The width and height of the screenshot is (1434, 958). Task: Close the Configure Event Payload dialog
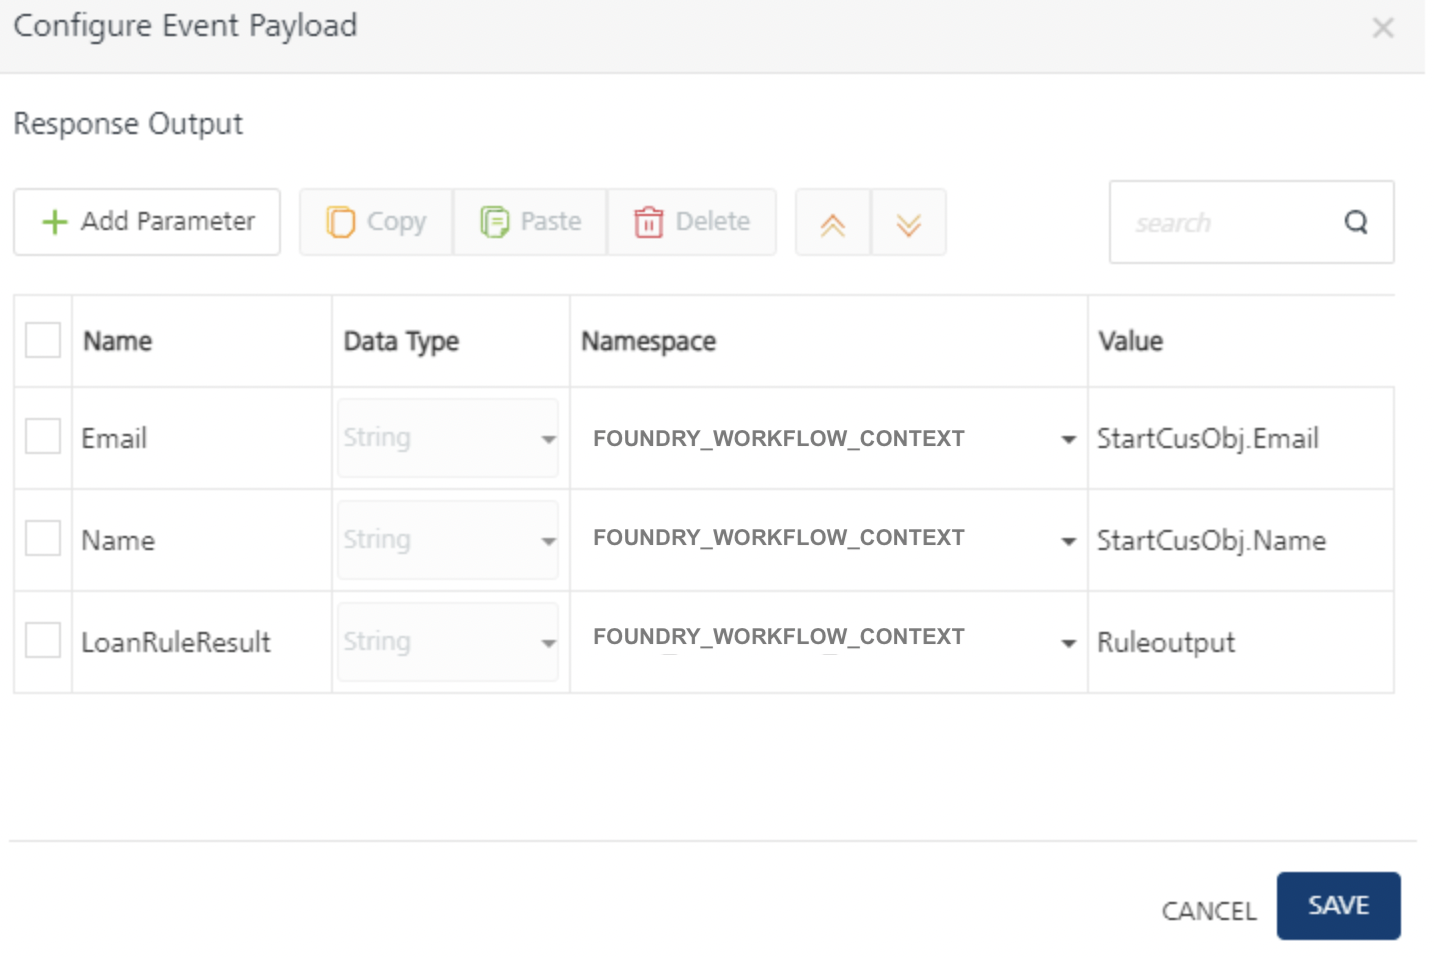[x=1383, y=28]
